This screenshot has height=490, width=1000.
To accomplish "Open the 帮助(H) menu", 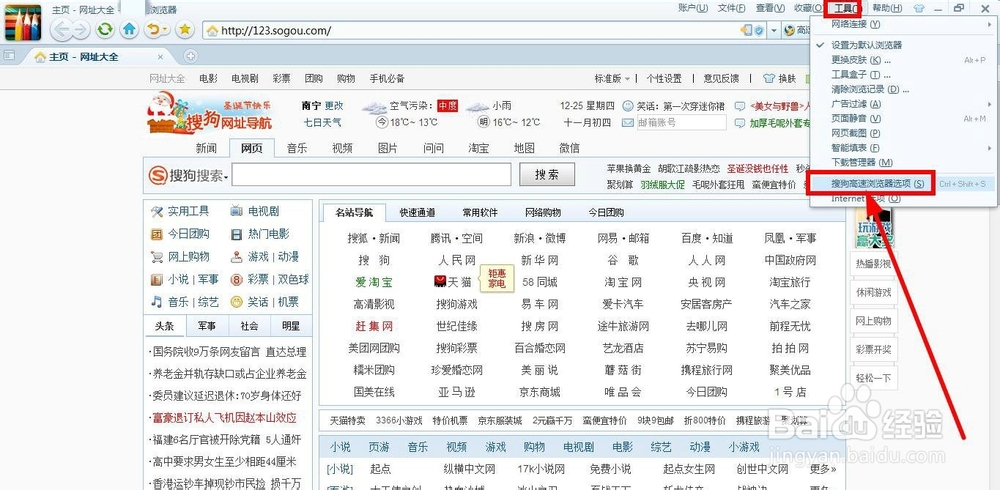I will click(x=887, y=8).
